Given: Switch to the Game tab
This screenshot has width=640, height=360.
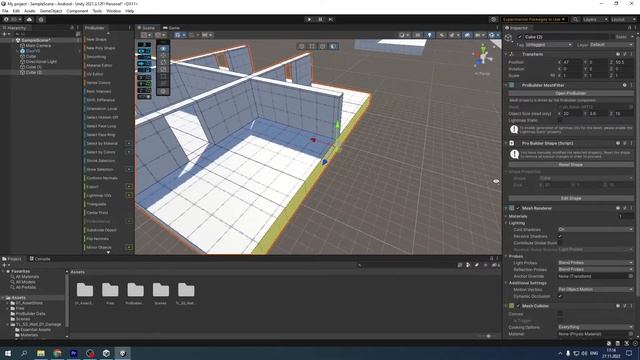Looking at the screenshot, I should [171, 28].
